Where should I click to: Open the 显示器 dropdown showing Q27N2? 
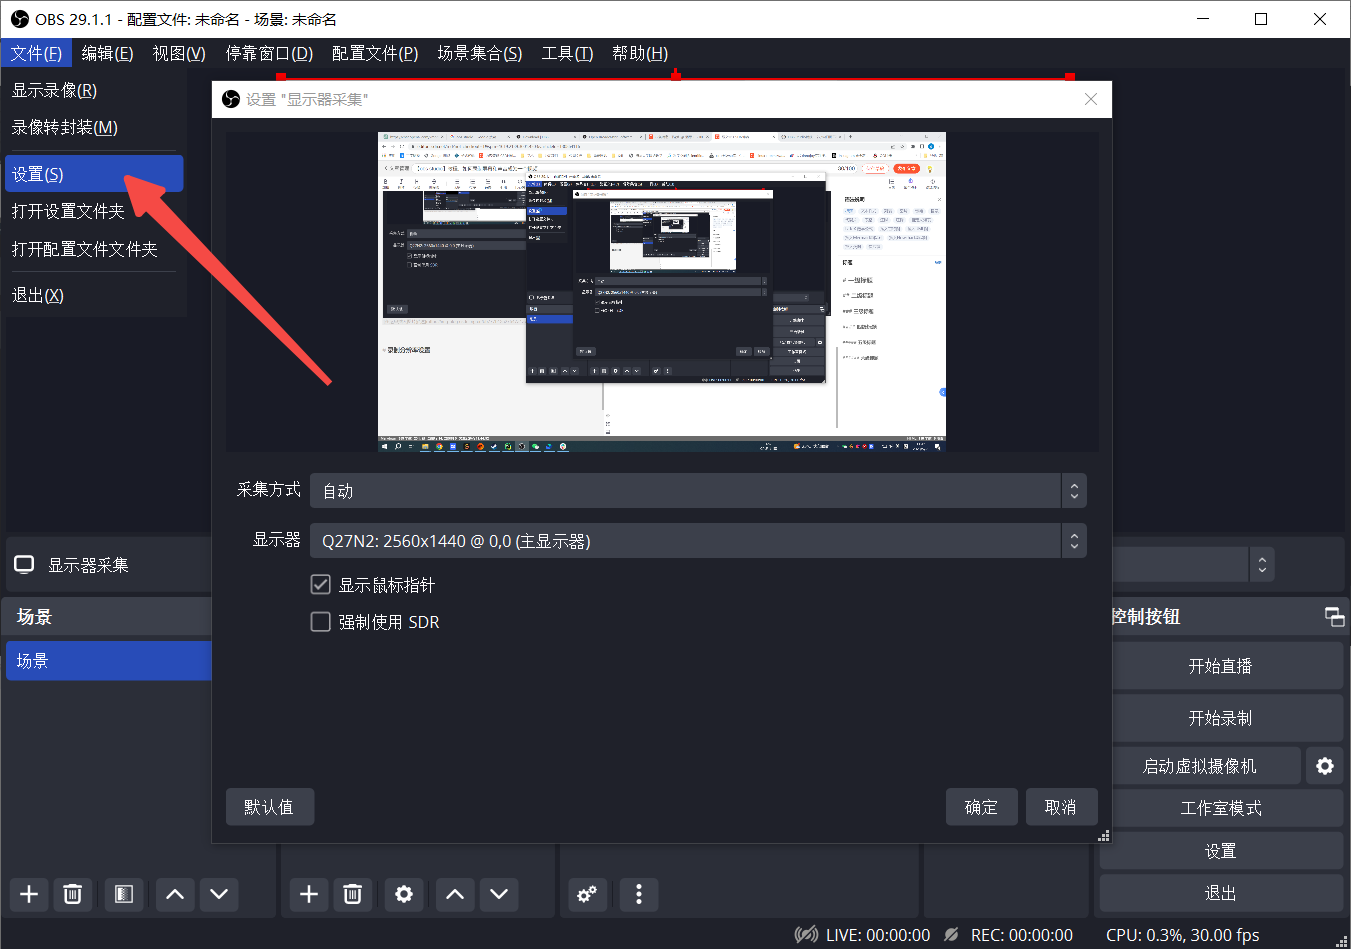[x=698, y=541]
